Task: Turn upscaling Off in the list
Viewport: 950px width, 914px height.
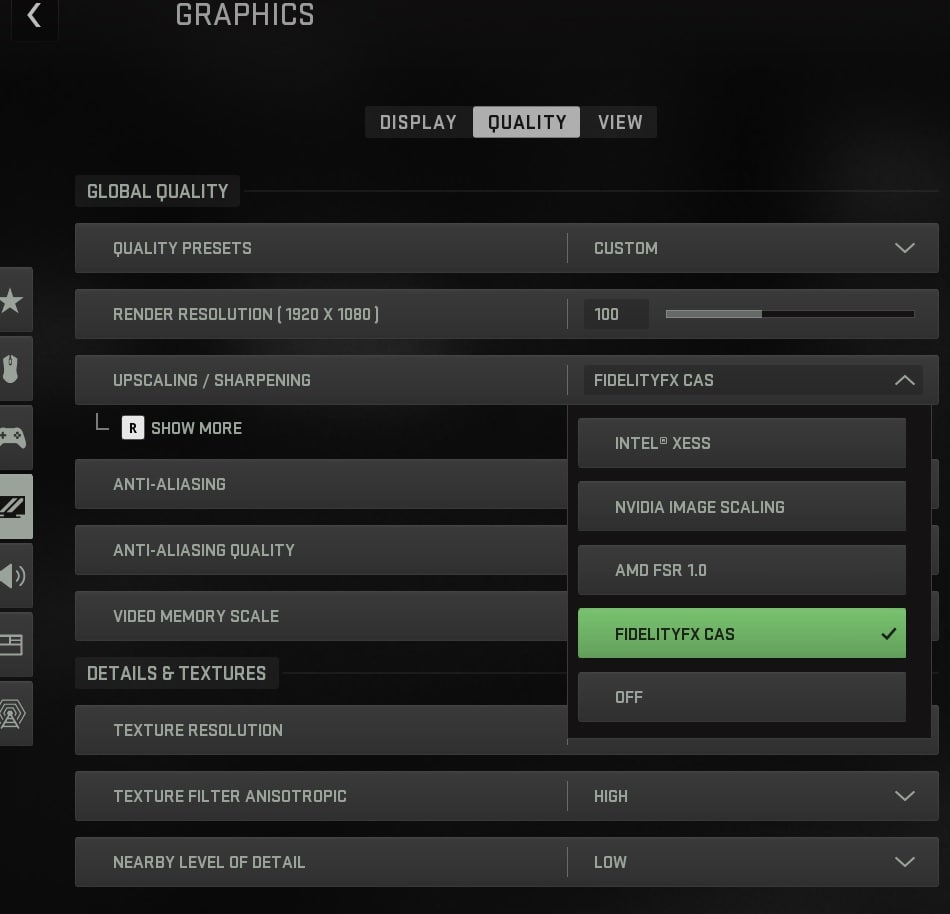Action: (742, 697)
